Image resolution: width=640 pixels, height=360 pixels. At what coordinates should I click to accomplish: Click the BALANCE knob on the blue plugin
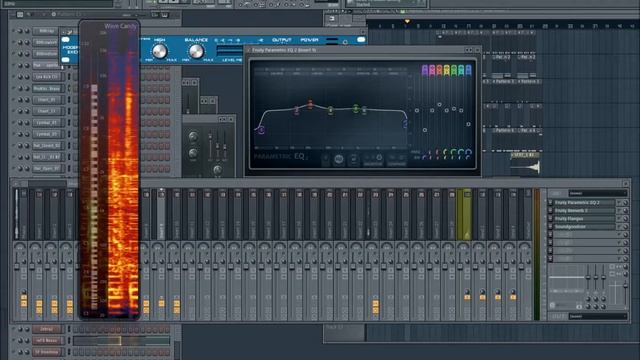[196, 52]
